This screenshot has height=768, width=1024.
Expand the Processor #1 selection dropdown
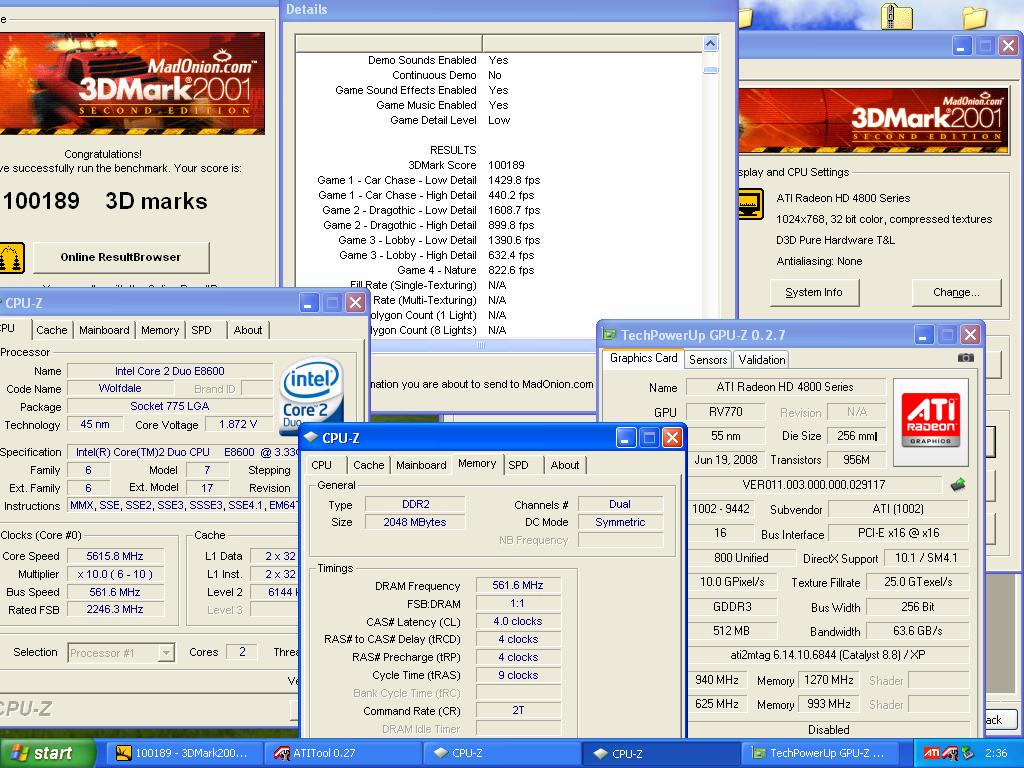pos(167,652)
